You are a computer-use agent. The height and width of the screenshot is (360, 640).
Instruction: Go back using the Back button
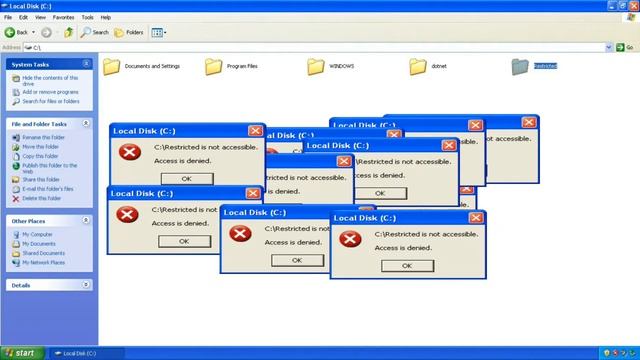click(16, 32)
